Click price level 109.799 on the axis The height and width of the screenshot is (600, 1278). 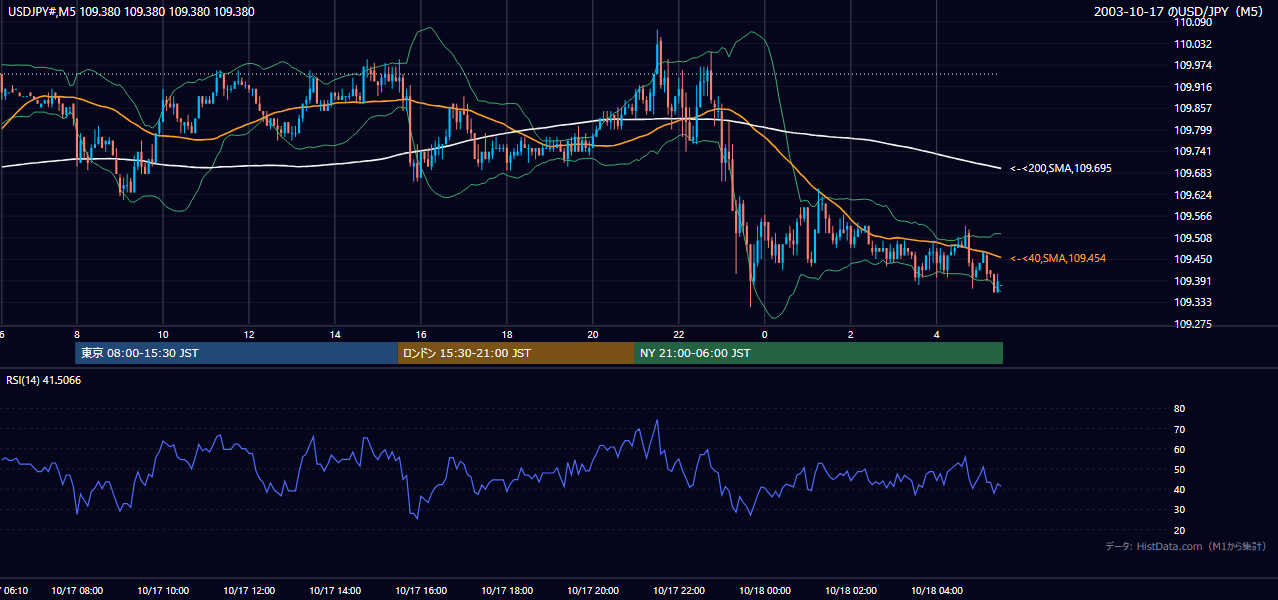1194,130
